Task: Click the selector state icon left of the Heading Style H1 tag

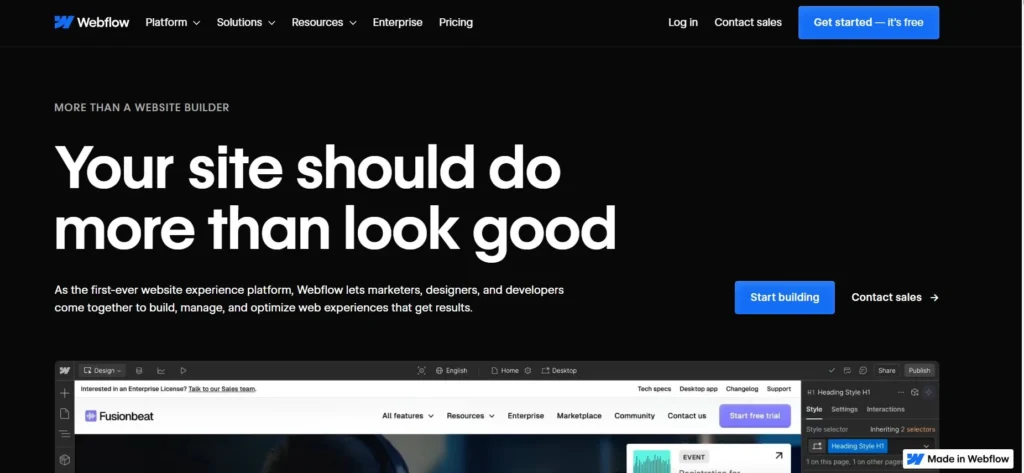Action: pos(817,446)
